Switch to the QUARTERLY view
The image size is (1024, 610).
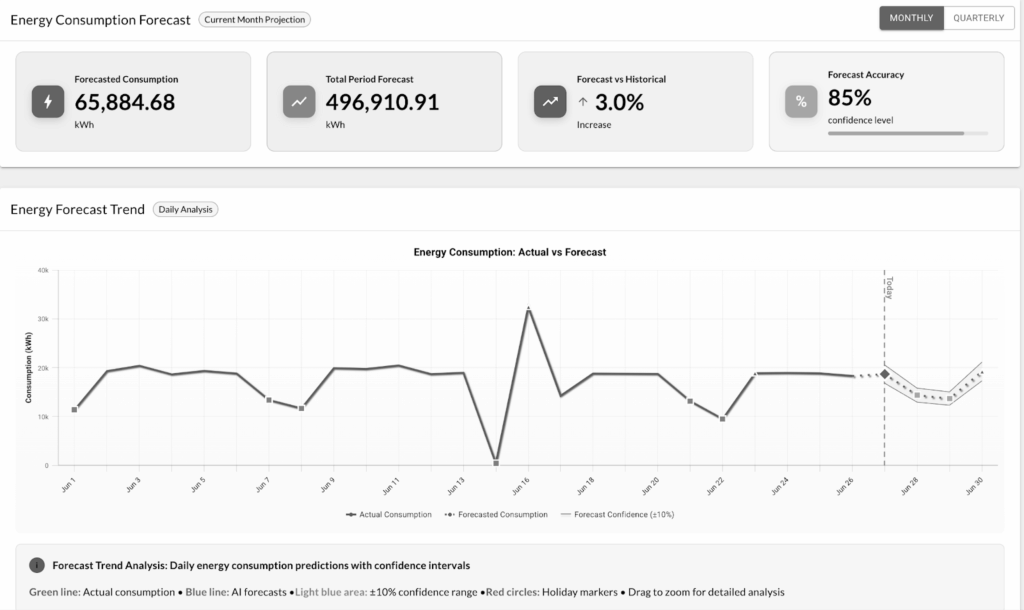tap(978, 18)
